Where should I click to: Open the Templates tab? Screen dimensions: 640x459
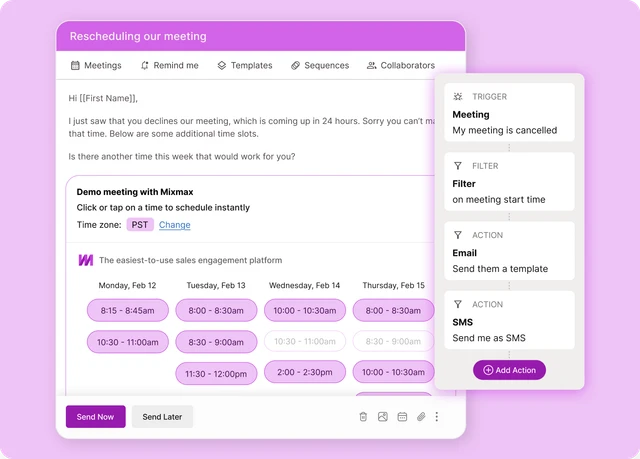coord(245,65)
